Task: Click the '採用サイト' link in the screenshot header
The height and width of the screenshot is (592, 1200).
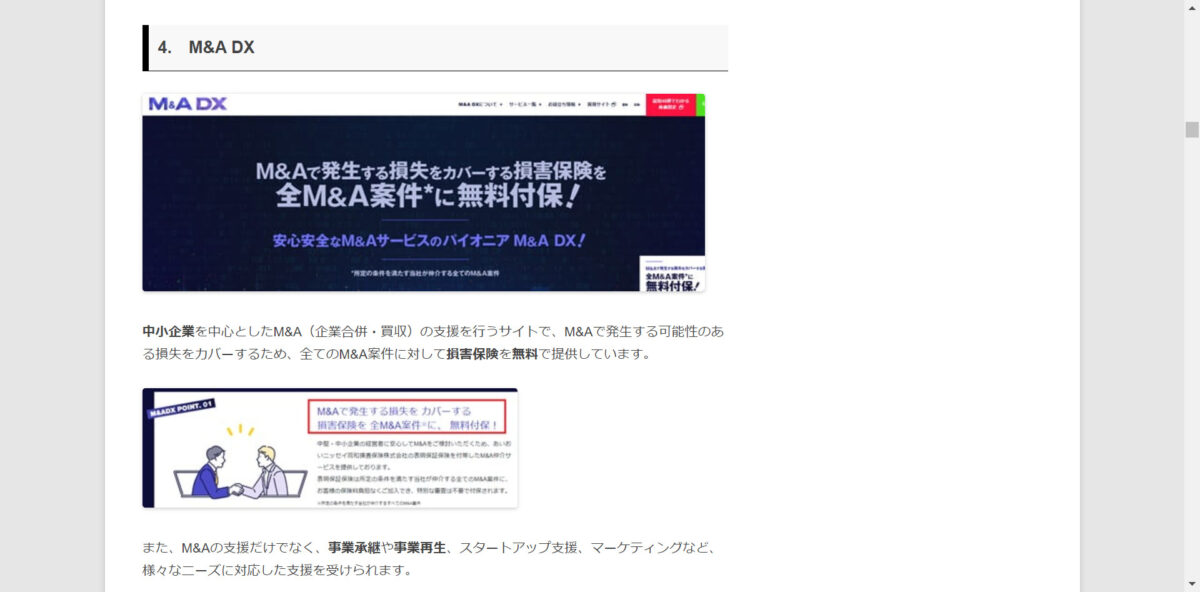Action: (600, 104)
